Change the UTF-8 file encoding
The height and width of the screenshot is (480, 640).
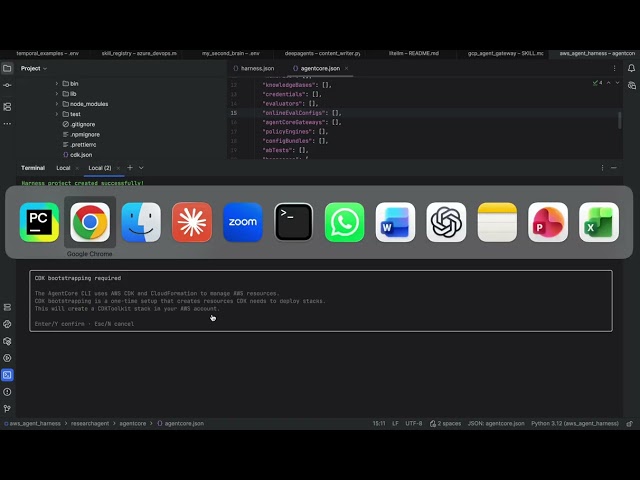point(413,424)
